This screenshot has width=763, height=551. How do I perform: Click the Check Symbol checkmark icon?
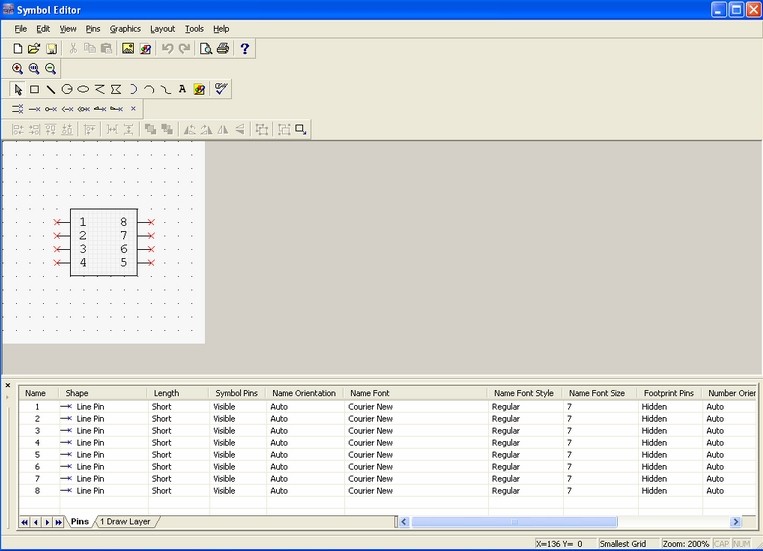(x=221, y=89)
